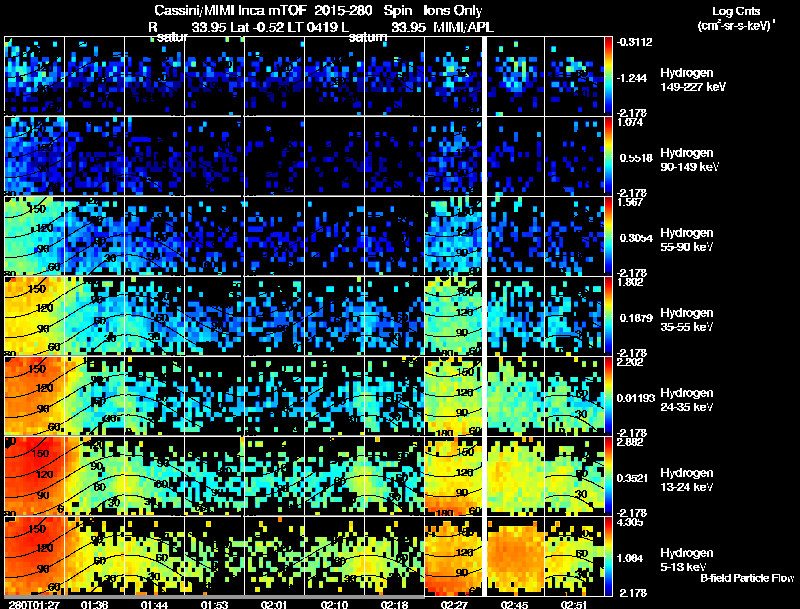Select the 01:36 time axis label

(94, 604)
